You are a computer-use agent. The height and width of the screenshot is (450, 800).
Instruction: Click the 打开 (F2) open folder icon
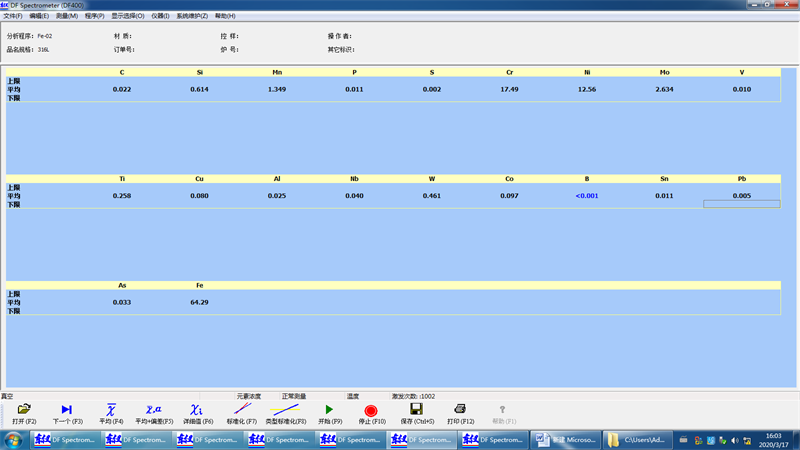[x=24, y=410]
